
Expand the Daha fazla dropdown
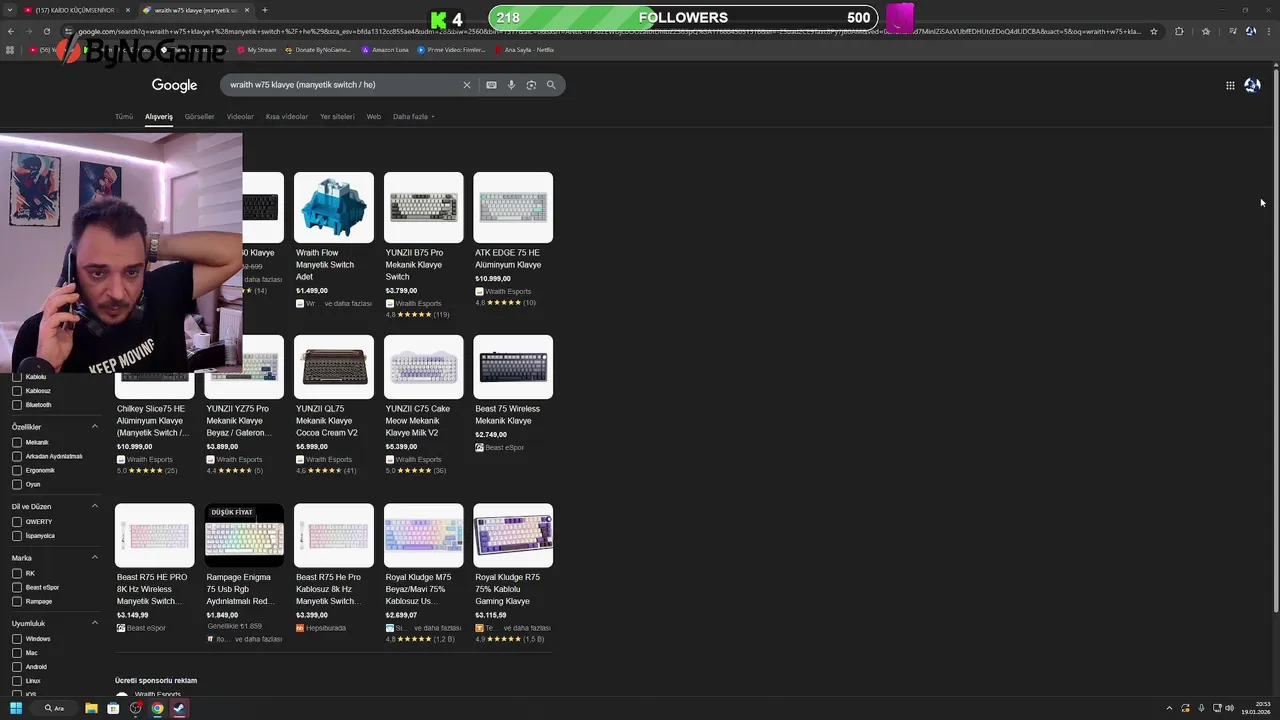[x=413, y=117]
